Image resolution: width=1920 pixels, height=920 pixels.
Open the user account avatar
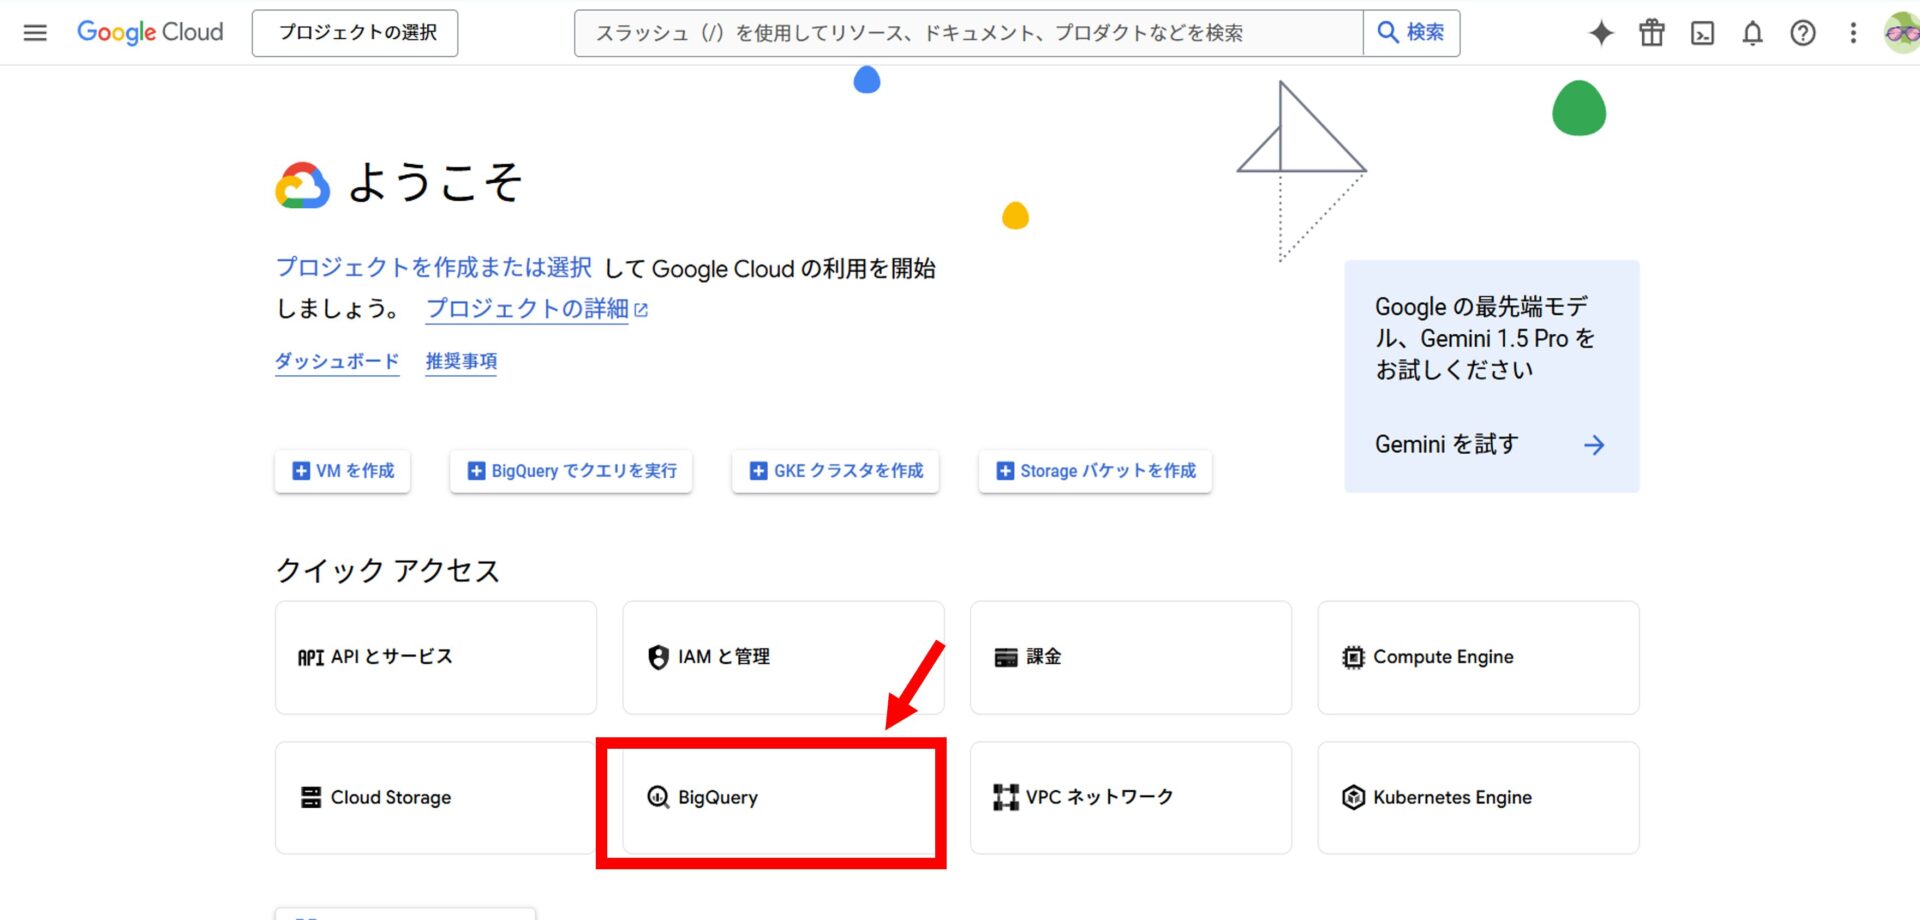click(1901, 33)
